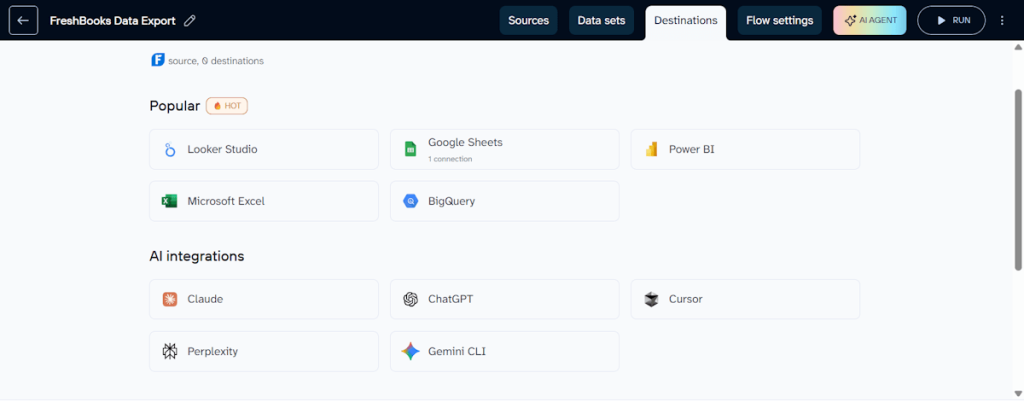The width and height of the screenshot is (1024, 402).
Task: Open the Flow settings tab
Action: click(780, 20)
